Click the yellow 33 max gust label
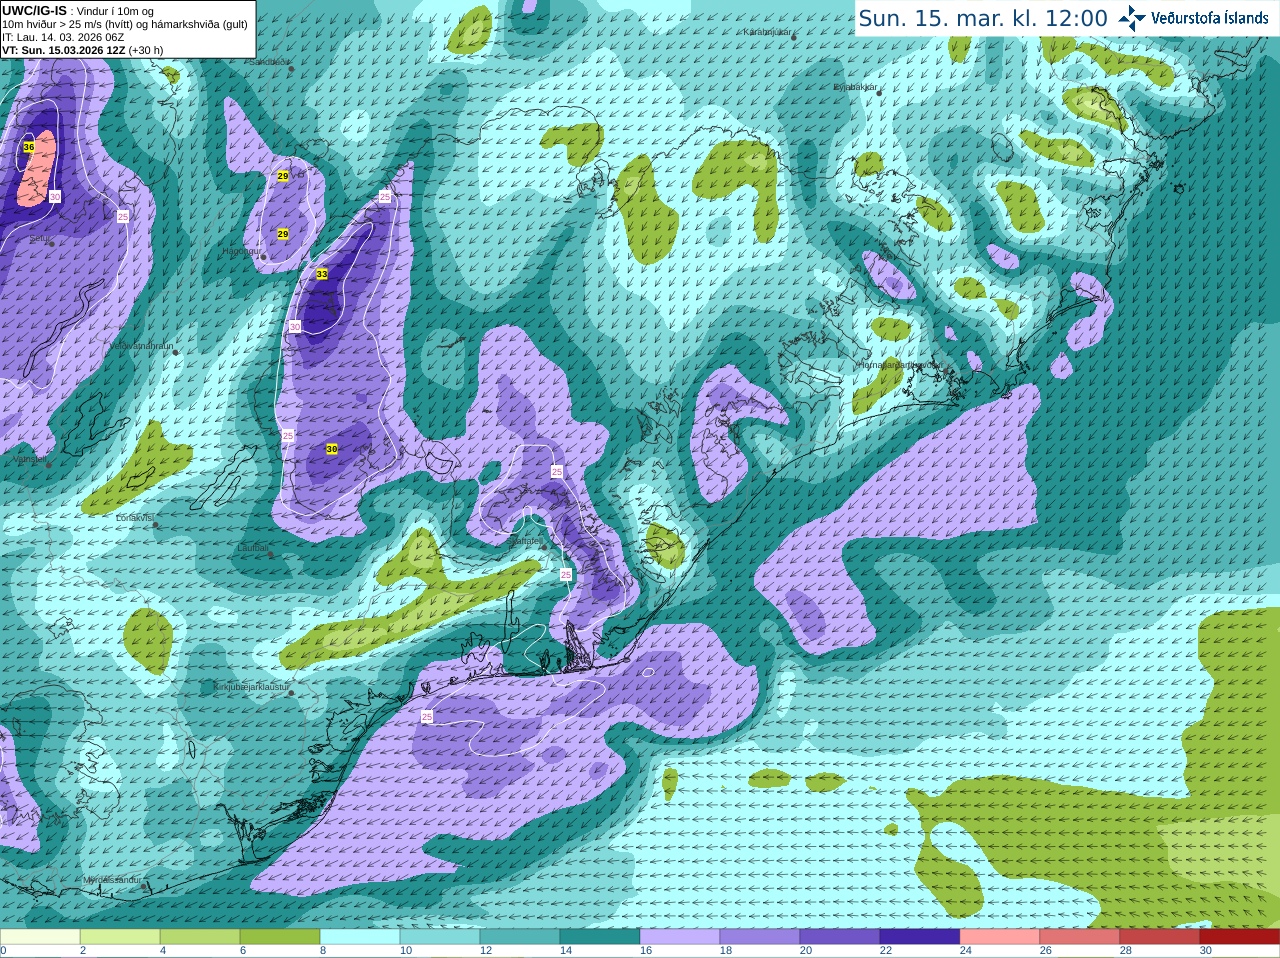The image size is (1280, 958). [x=322, y=274]
